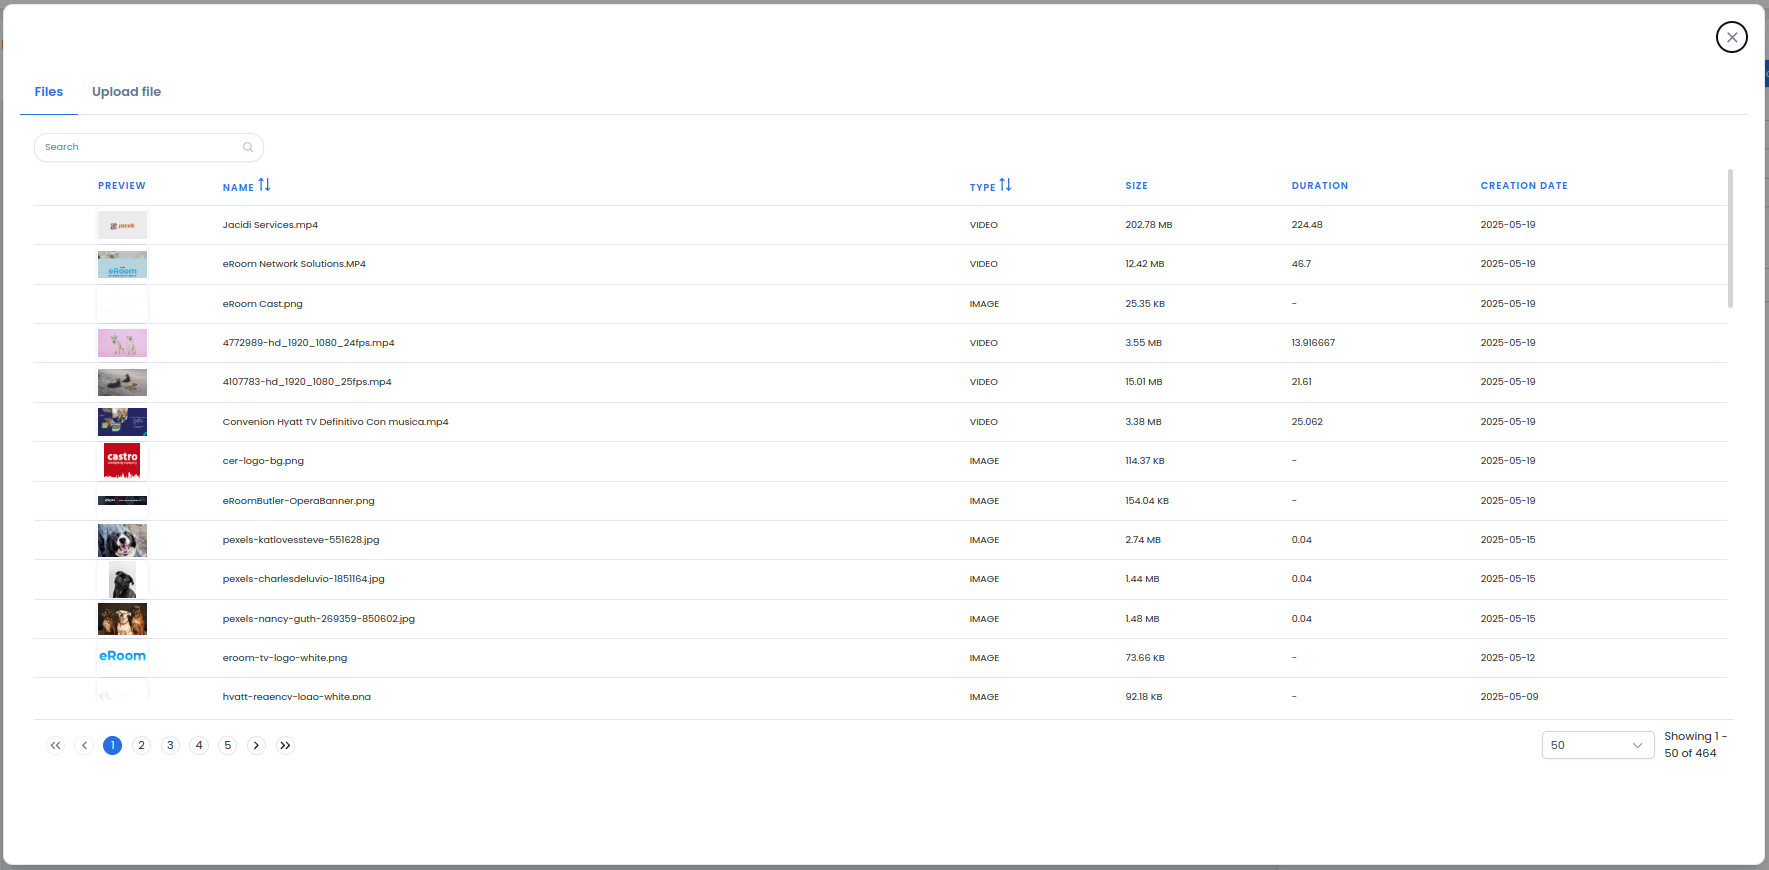Viewport: 1769px width, 870px height.
Task: Click file name Jacidi Services.mp4
Action: [270, 225]
